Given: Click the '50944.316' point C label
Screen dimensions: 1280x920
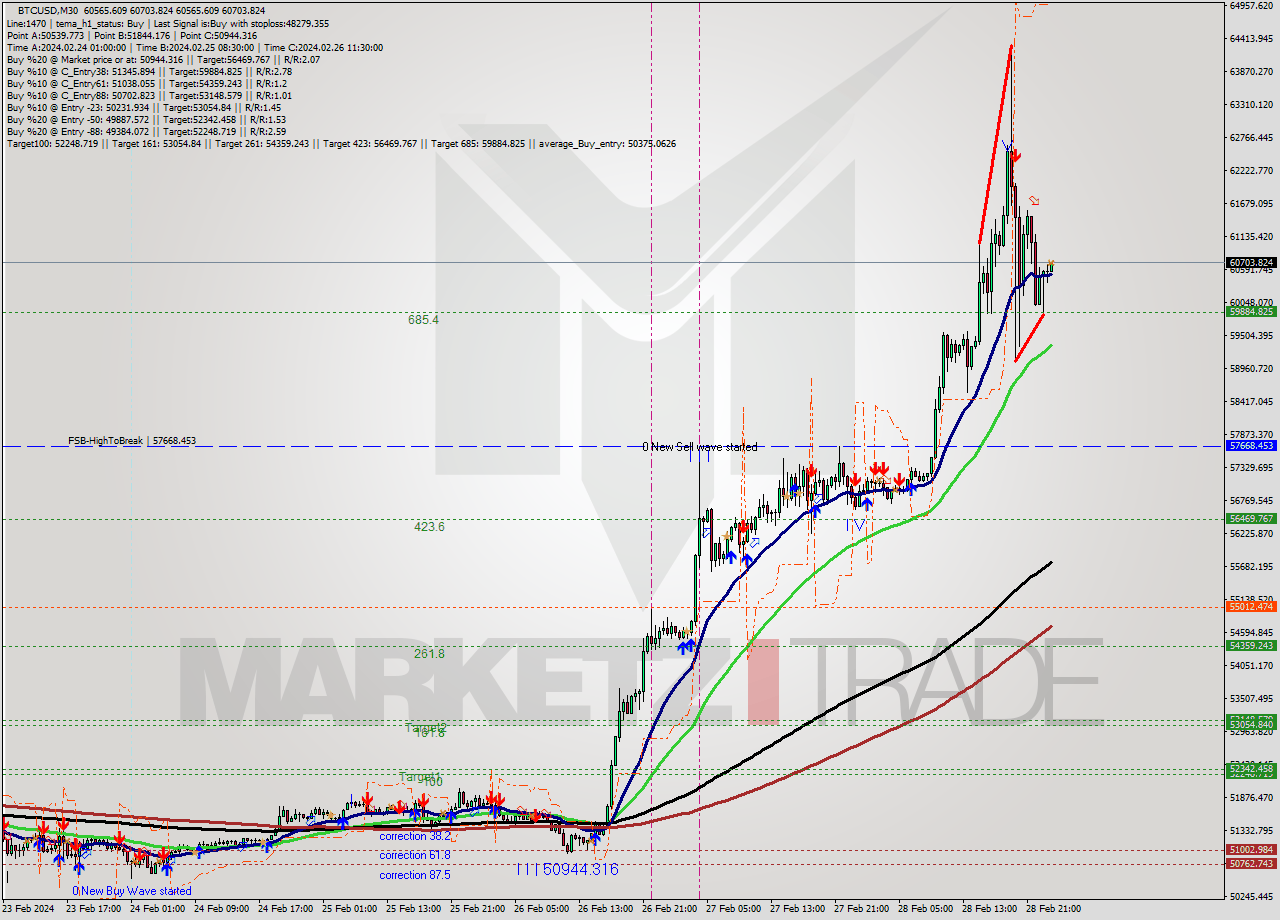Looking at the screenshot, I should coord(580,869).
